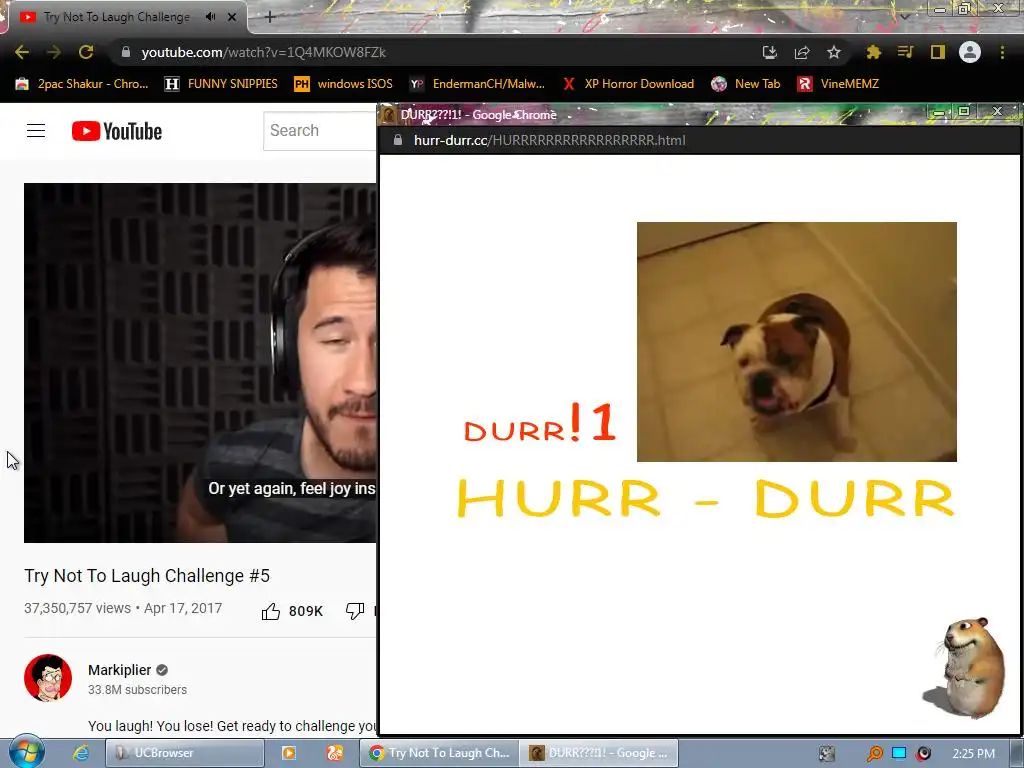Screen dimensions: 1024x768
Task: Click the DURR???!1! popup window title bar
Action: point(653,114)
